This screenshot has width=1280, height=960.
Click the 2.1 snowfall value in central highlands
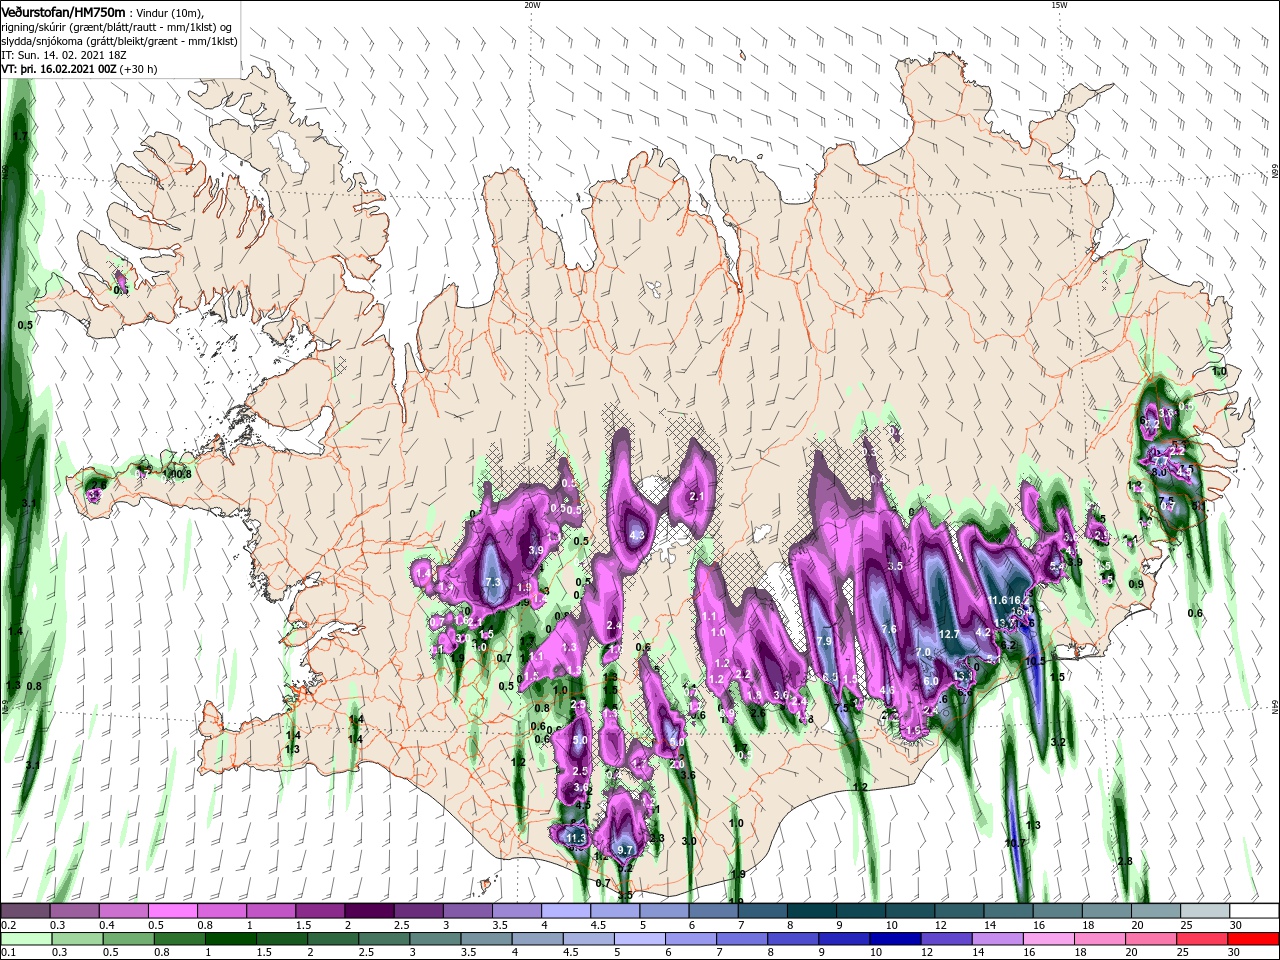[698, 497]
